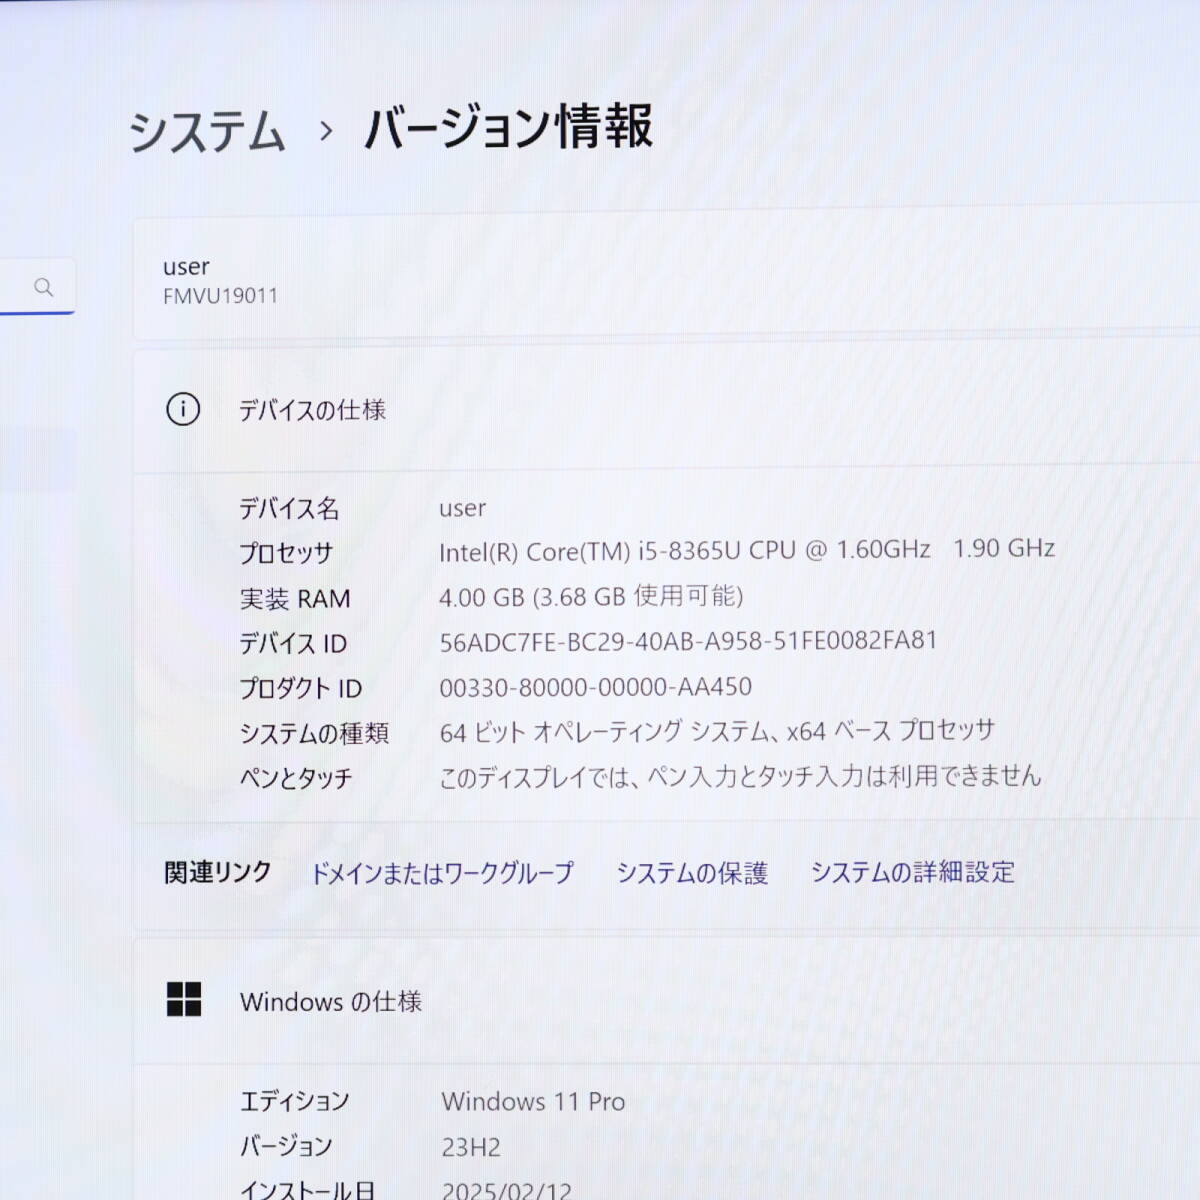Click the 関連リンク label
This screenshot has height=1200, width=1200.
(218, 873)
